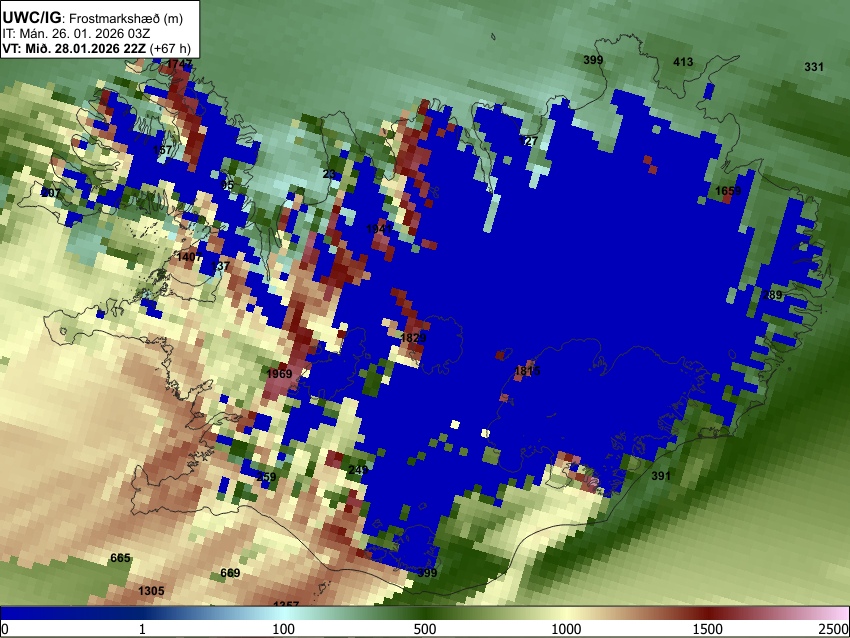Click the map value 1659 in the east
The image size is (850, 638).
[728, 191]
